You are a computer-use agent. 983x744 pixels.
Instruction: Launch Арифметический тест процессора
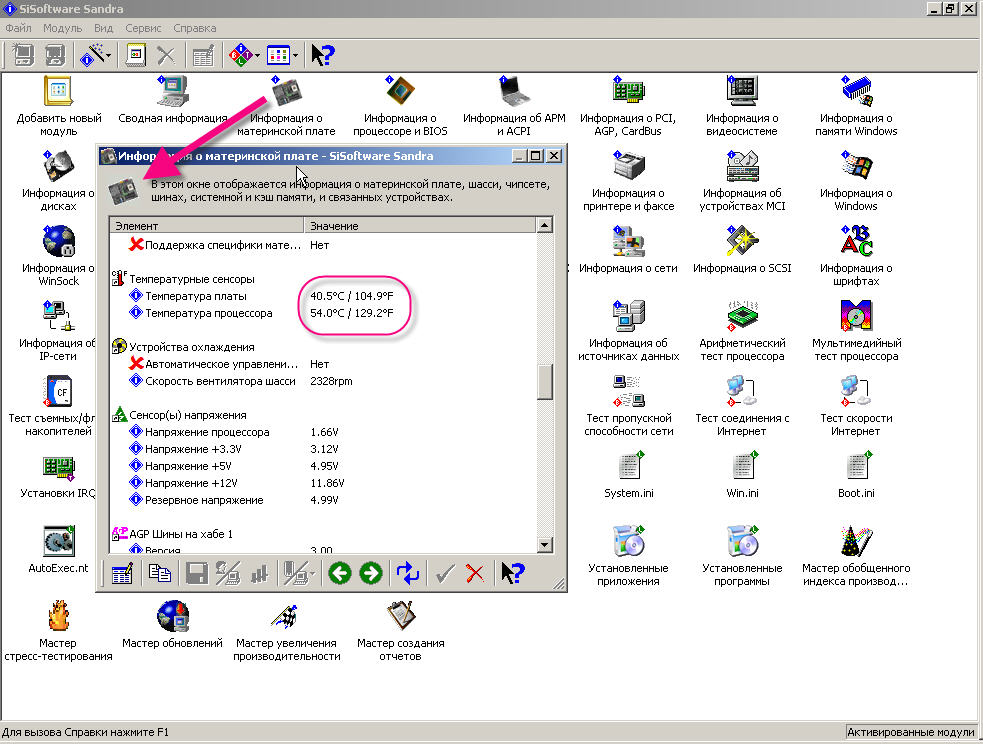(742, 331)
